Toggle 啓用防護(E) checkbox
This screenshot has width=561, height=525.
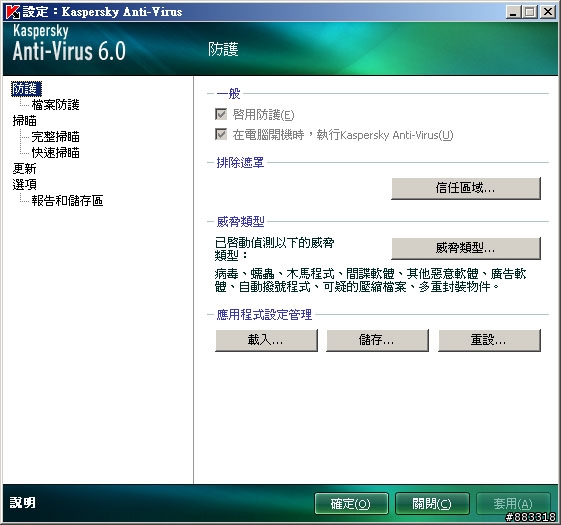(221, 115)
